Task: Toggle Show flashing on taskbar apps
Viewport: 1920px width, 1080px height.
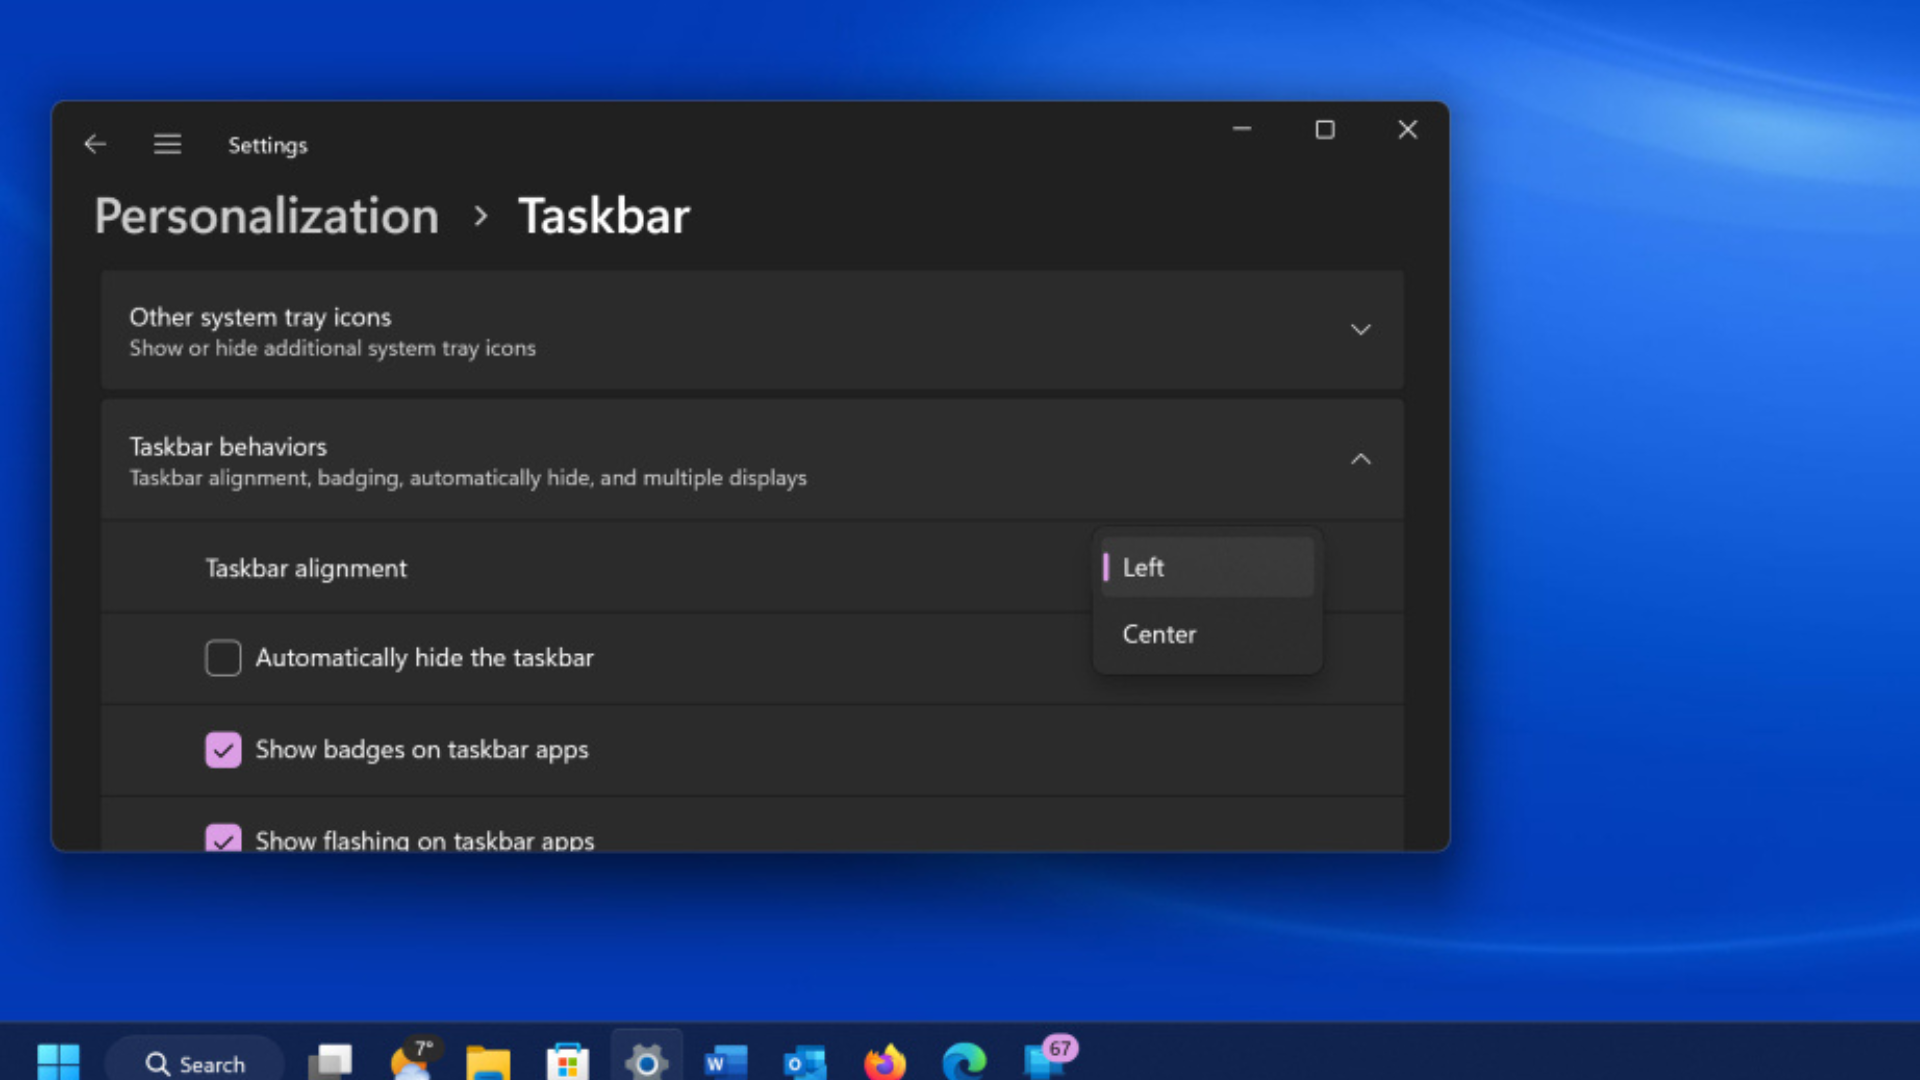Action: [x=223, y=838]
